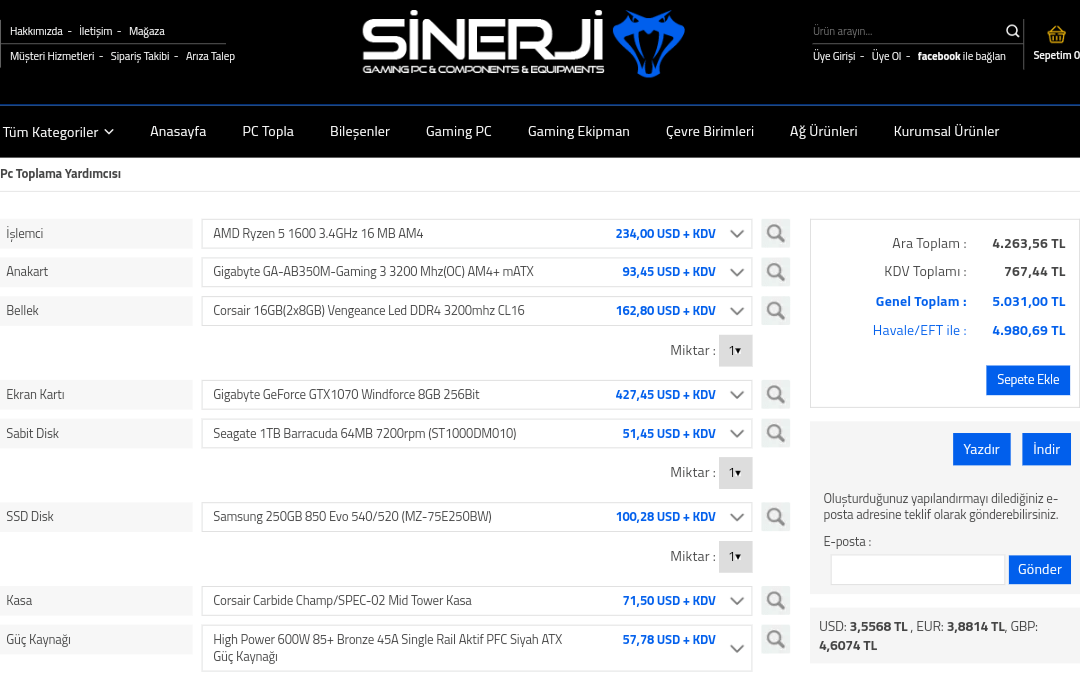
Task: Open Çevre Birimleri menu item
Action: pyautogui.click(x=709, y=131)
